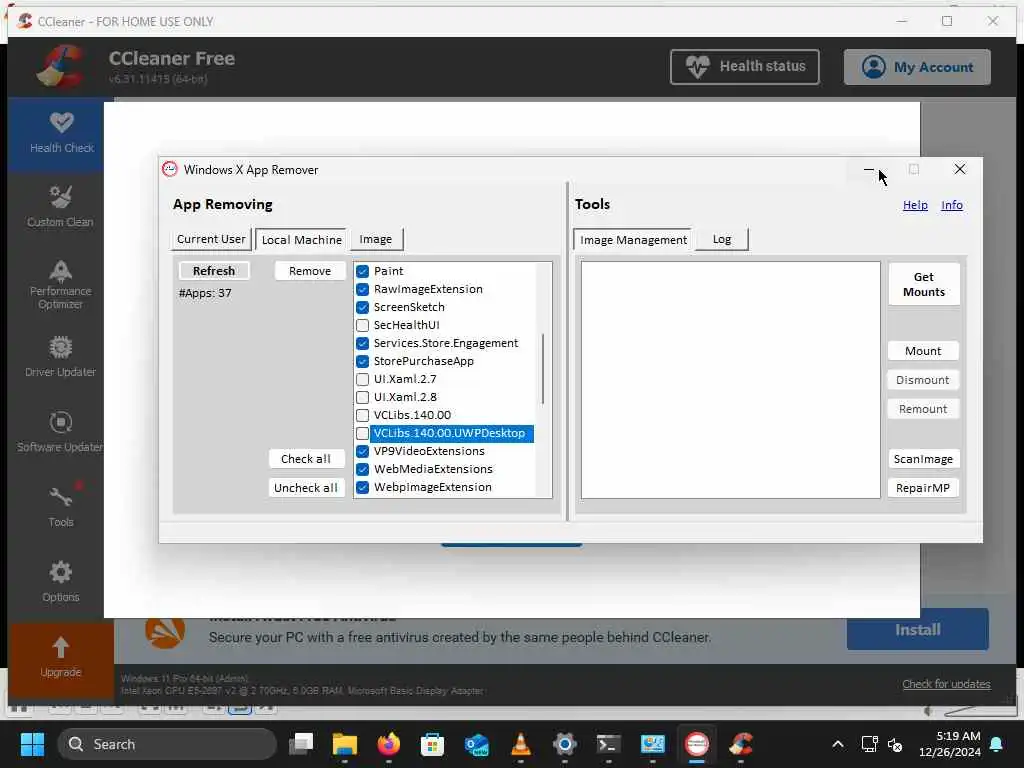
Task: Open My Account in CCleaner
Action: tap(917, 67)
